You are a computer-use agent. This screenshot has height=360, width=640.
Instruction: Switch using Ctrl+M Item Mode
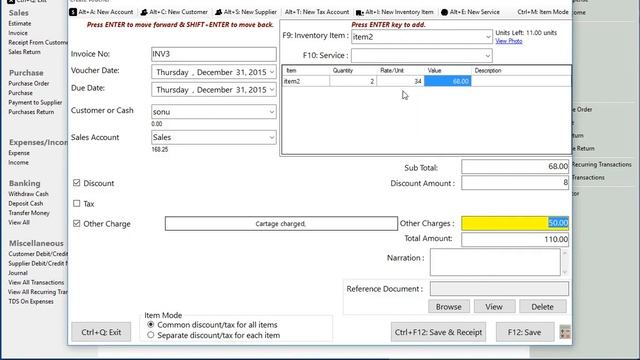[543, 12]
